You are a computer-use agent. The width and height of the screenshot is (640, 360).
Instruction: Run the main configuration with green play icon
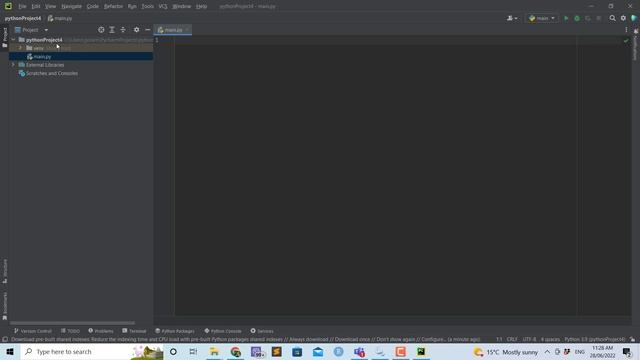pyautogui.click(x=566, y=18)
